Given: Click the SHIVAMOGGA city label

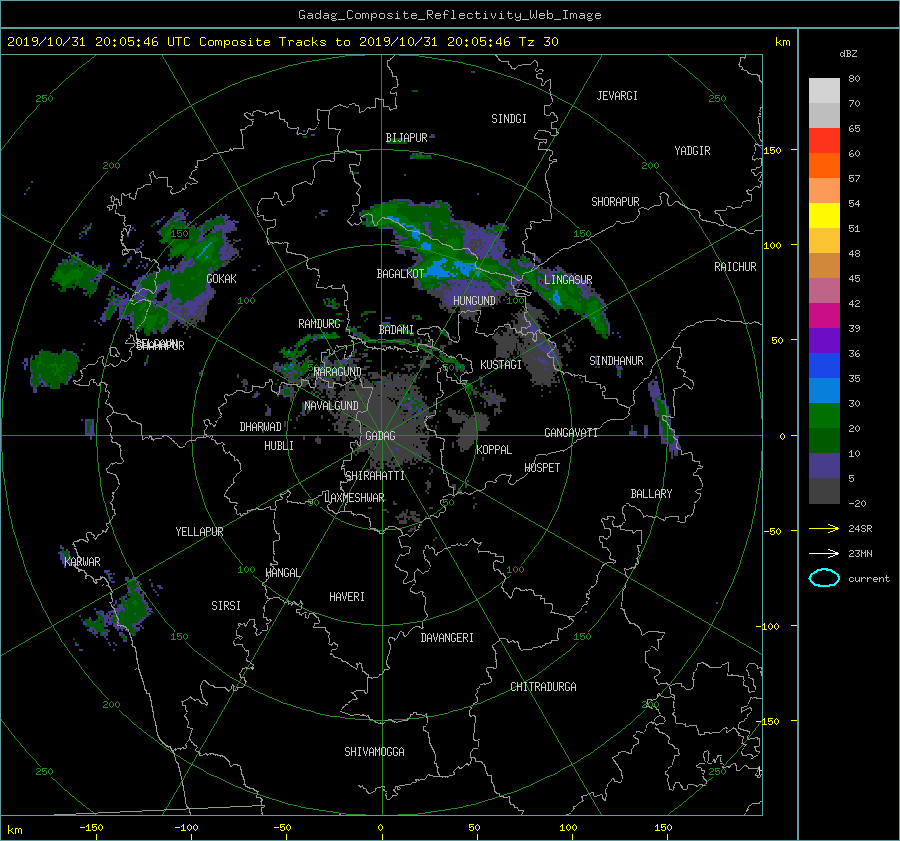Looking at the screenshot, I should click(x=374, y=752).
